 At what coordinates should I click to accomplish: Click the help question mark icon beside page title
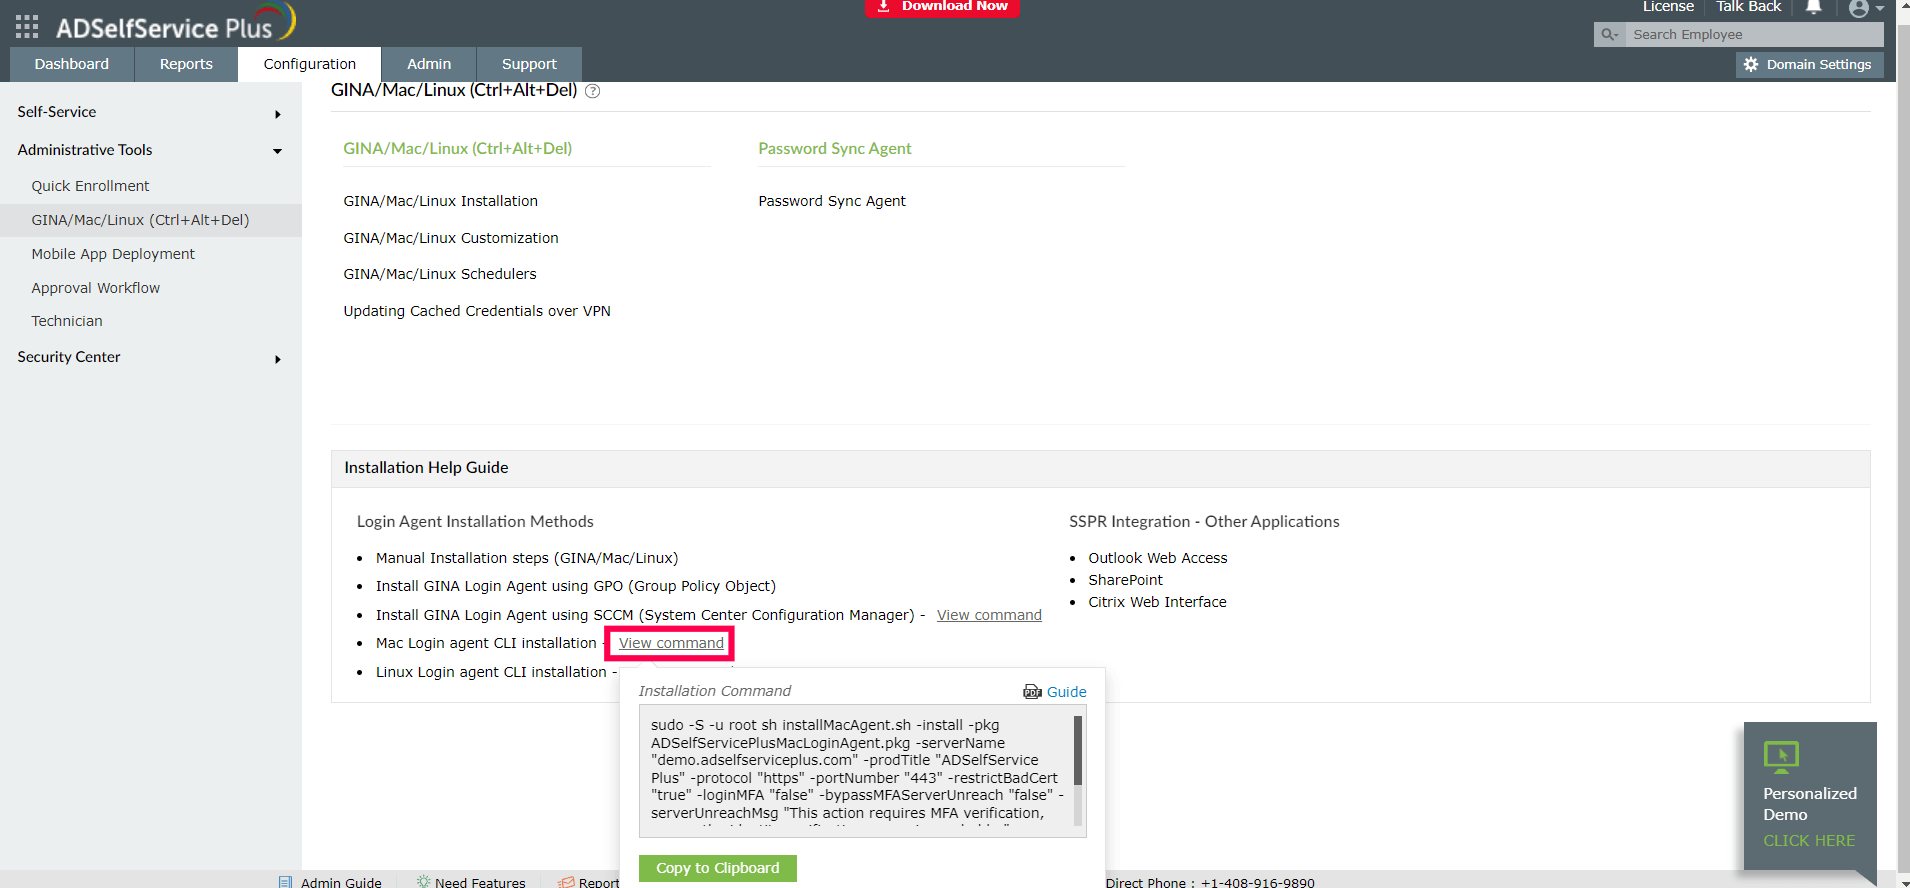(593, 91)
